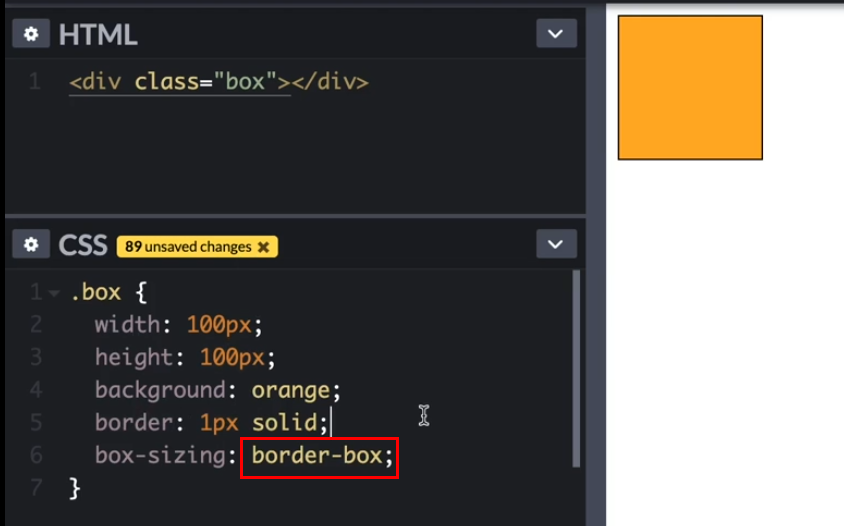The height and width of the screenshot is (526, 844).
Task: Dismiss the 89 unsaved changes badge
Action: (x=263, y=247)
